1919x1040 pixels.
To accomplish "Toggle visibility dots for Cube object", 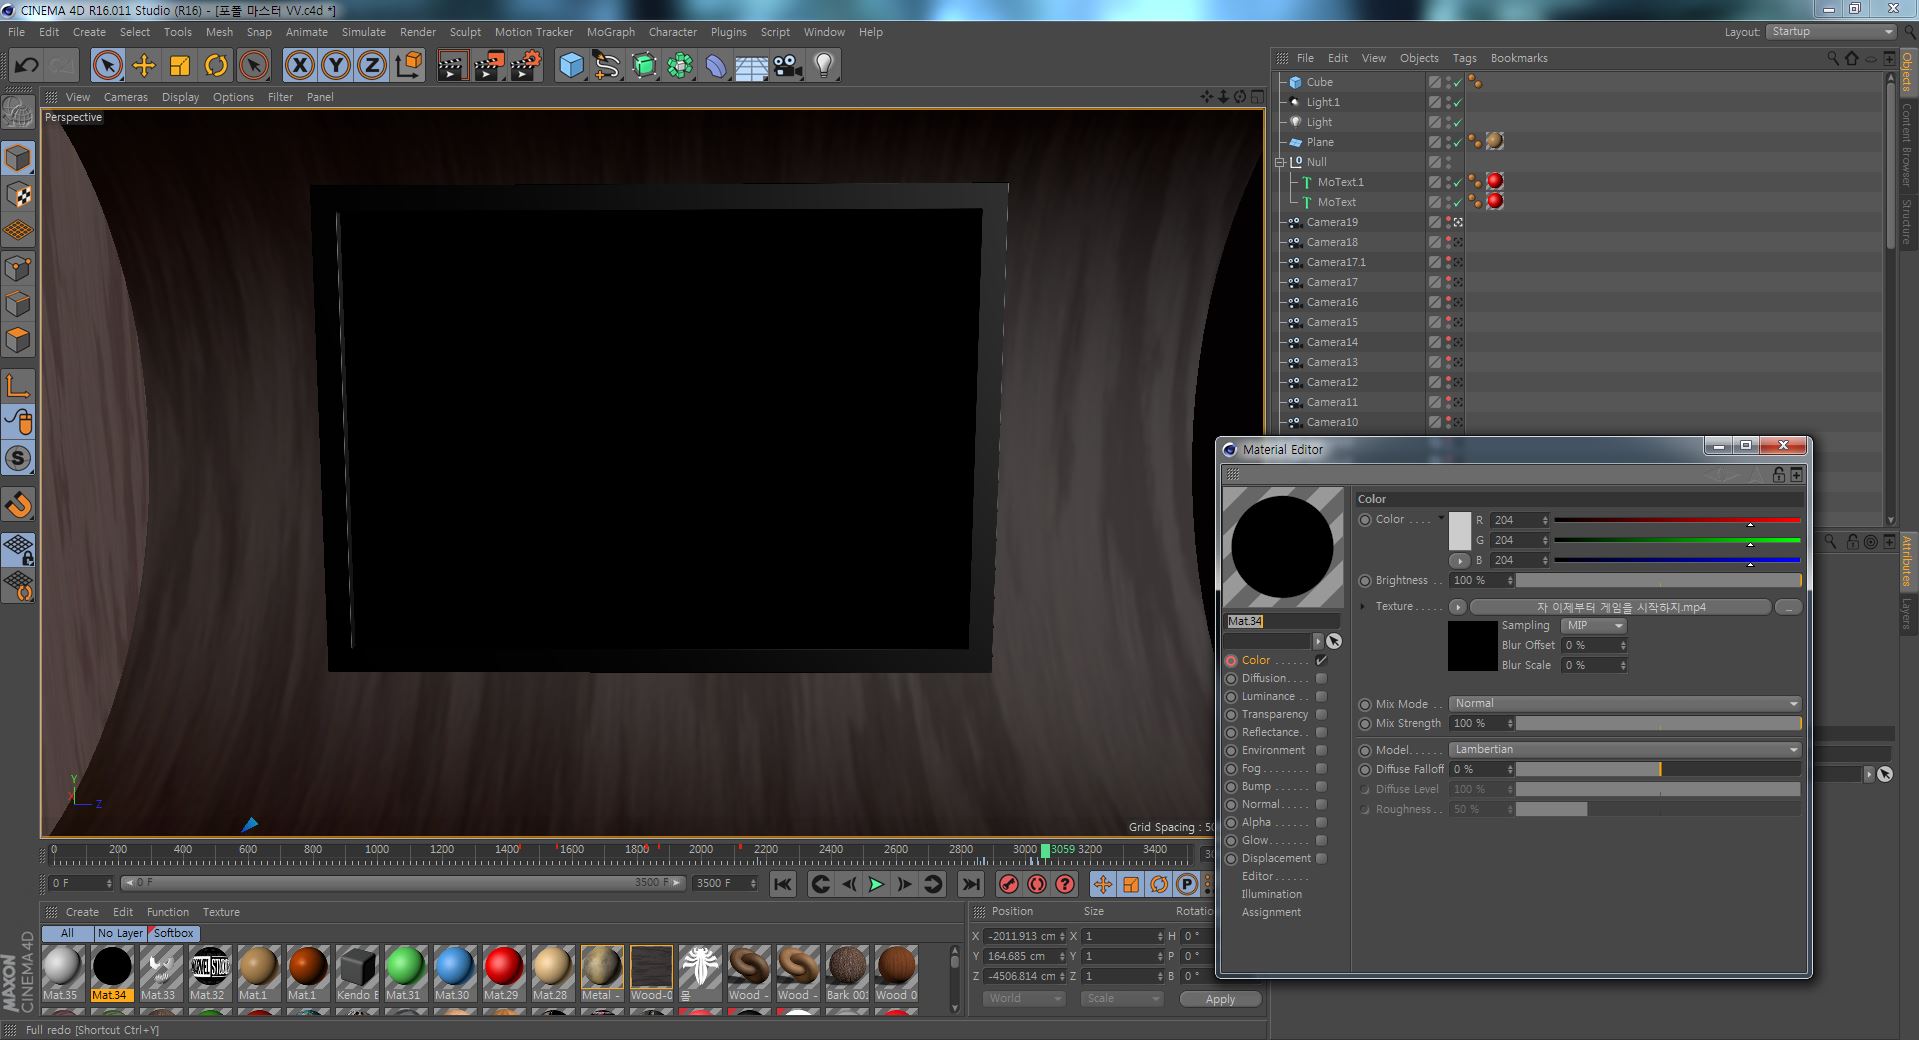I will click(x=1448, y=82).
